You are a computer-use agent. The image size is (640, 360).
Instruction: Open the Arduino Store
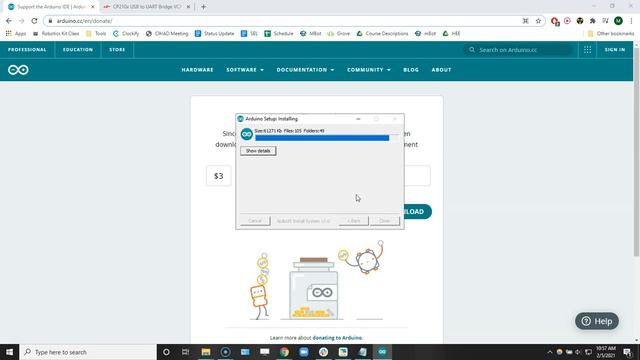pos(117,50)
